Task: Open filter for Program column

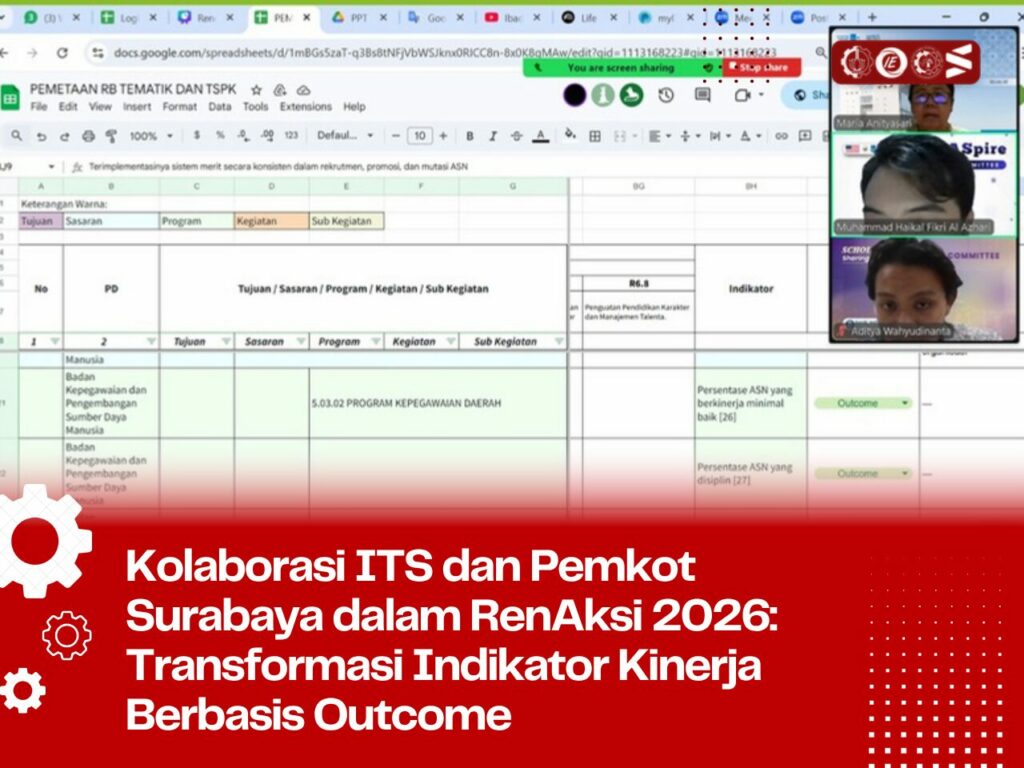Action: point(376,342)
